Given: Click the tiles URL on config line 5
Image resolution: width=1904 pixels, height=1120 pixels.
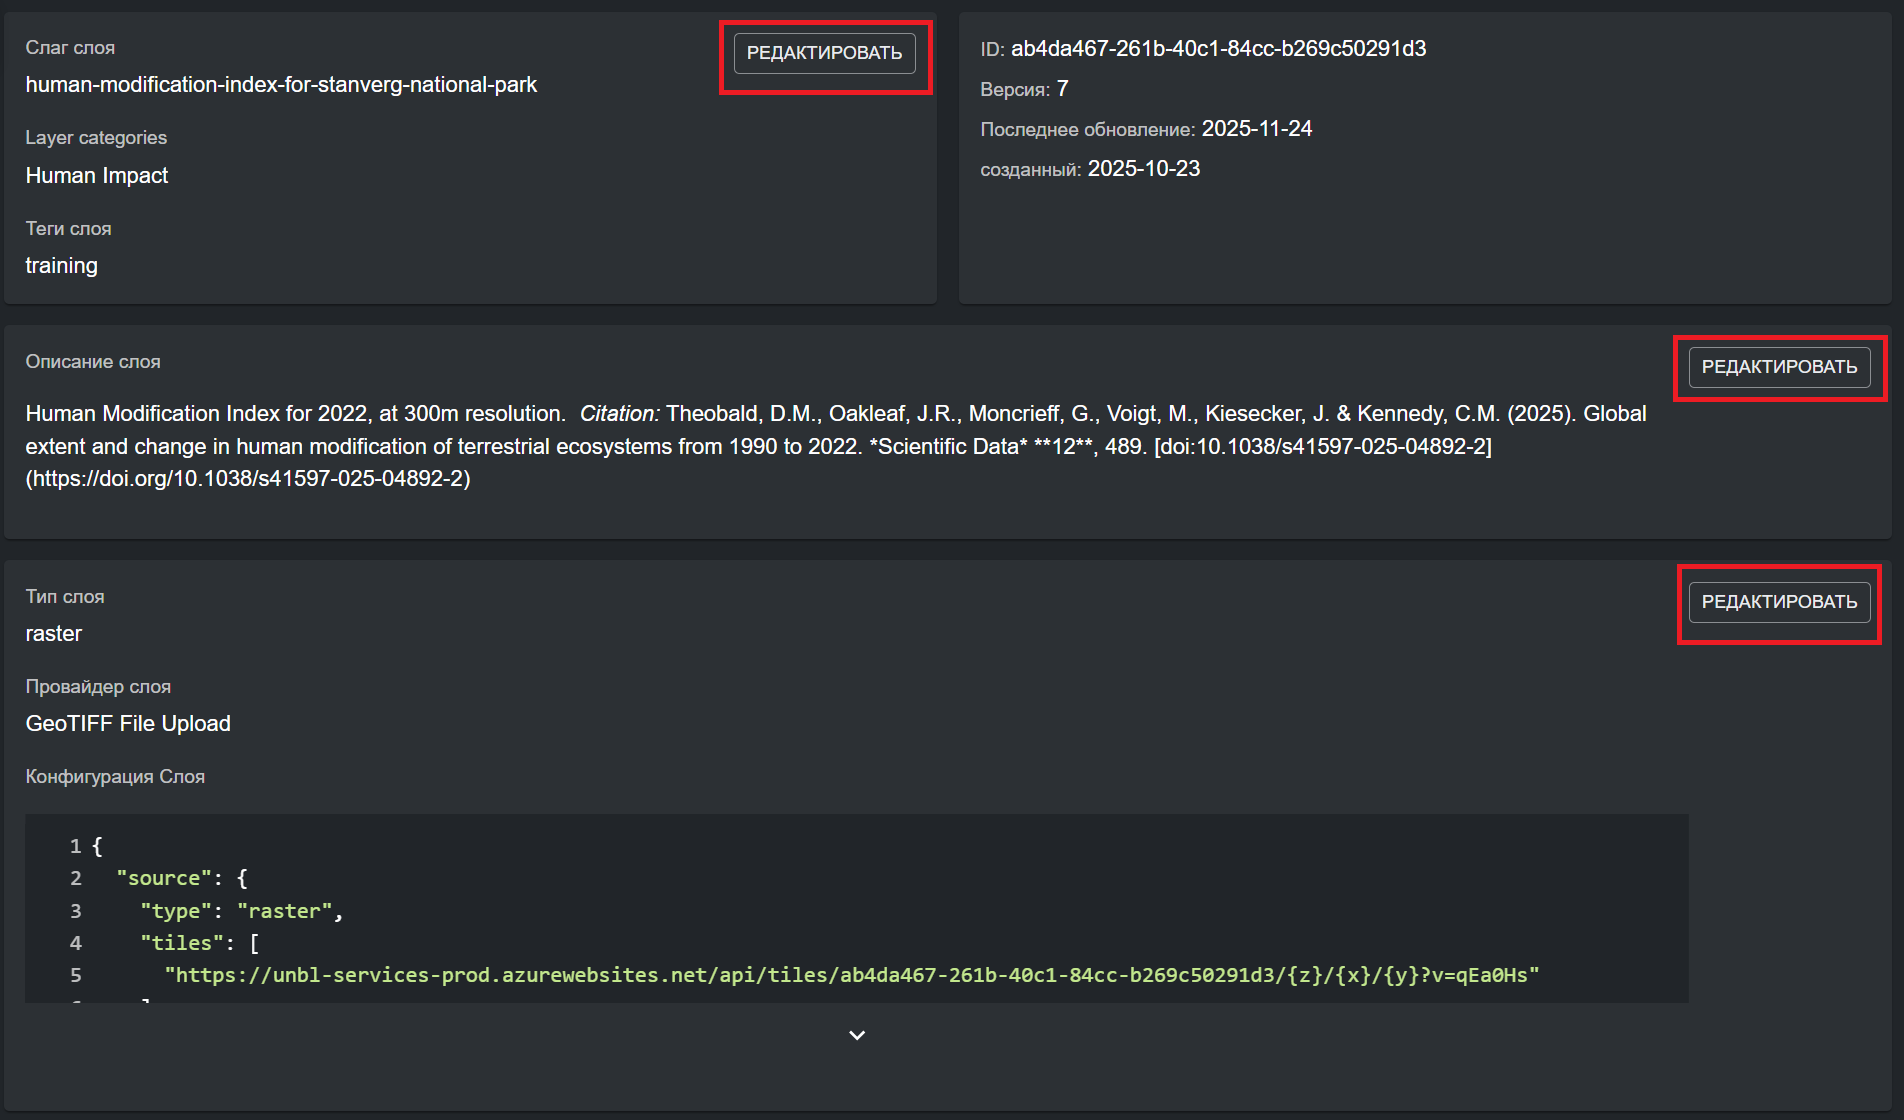Looking at the screenshot, I should [x=852, y=975].
